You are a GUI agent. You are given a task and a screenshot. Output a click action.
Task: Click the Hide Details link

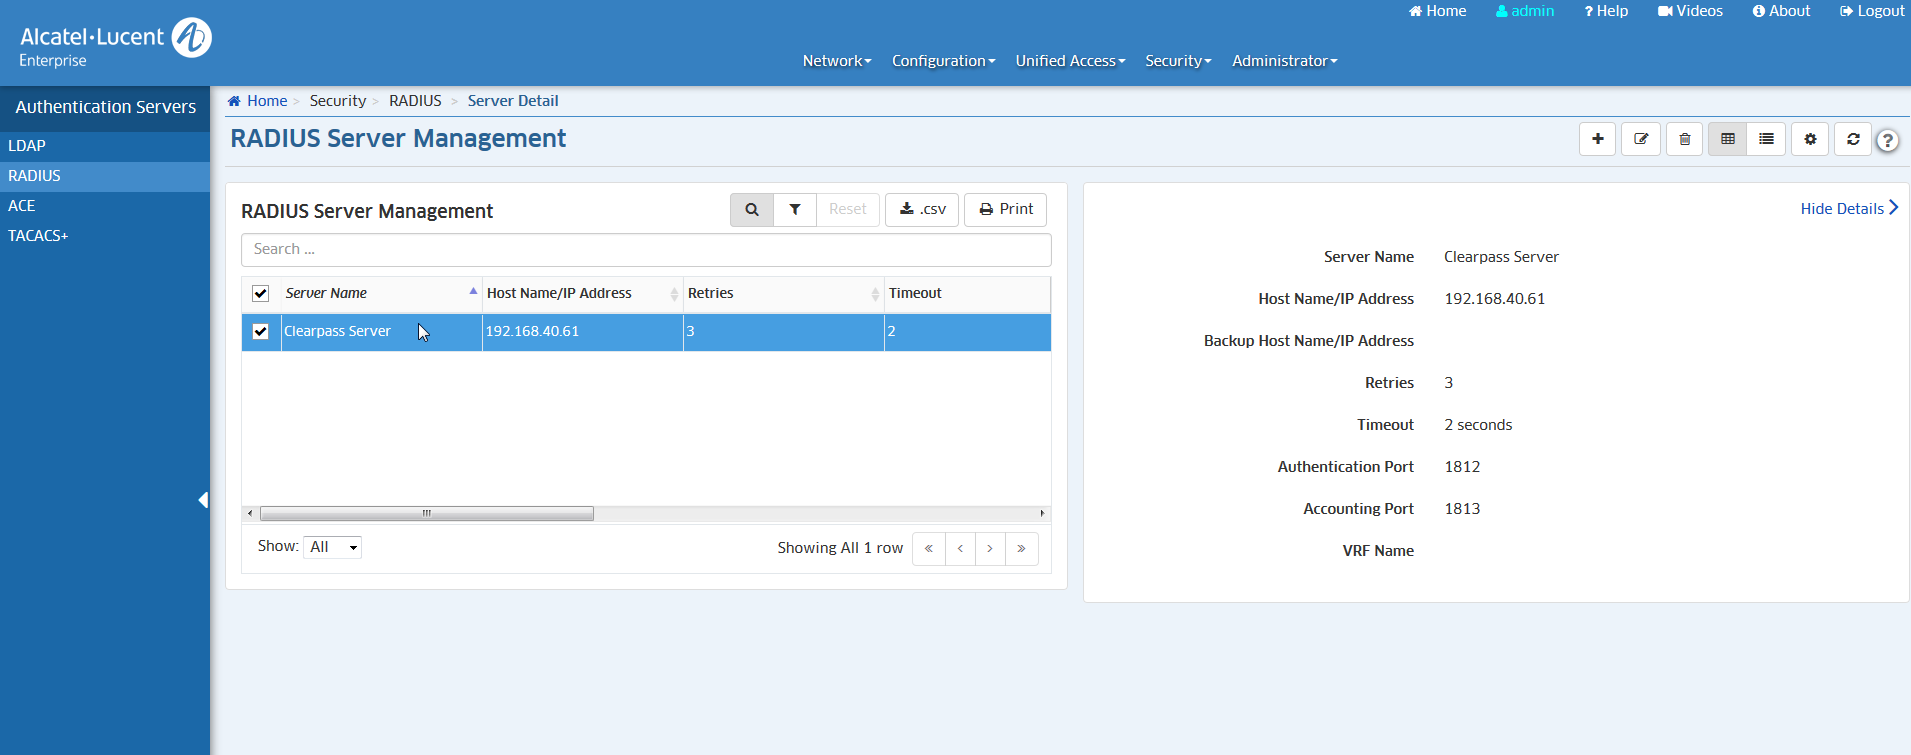click(x=1848, y=208)
